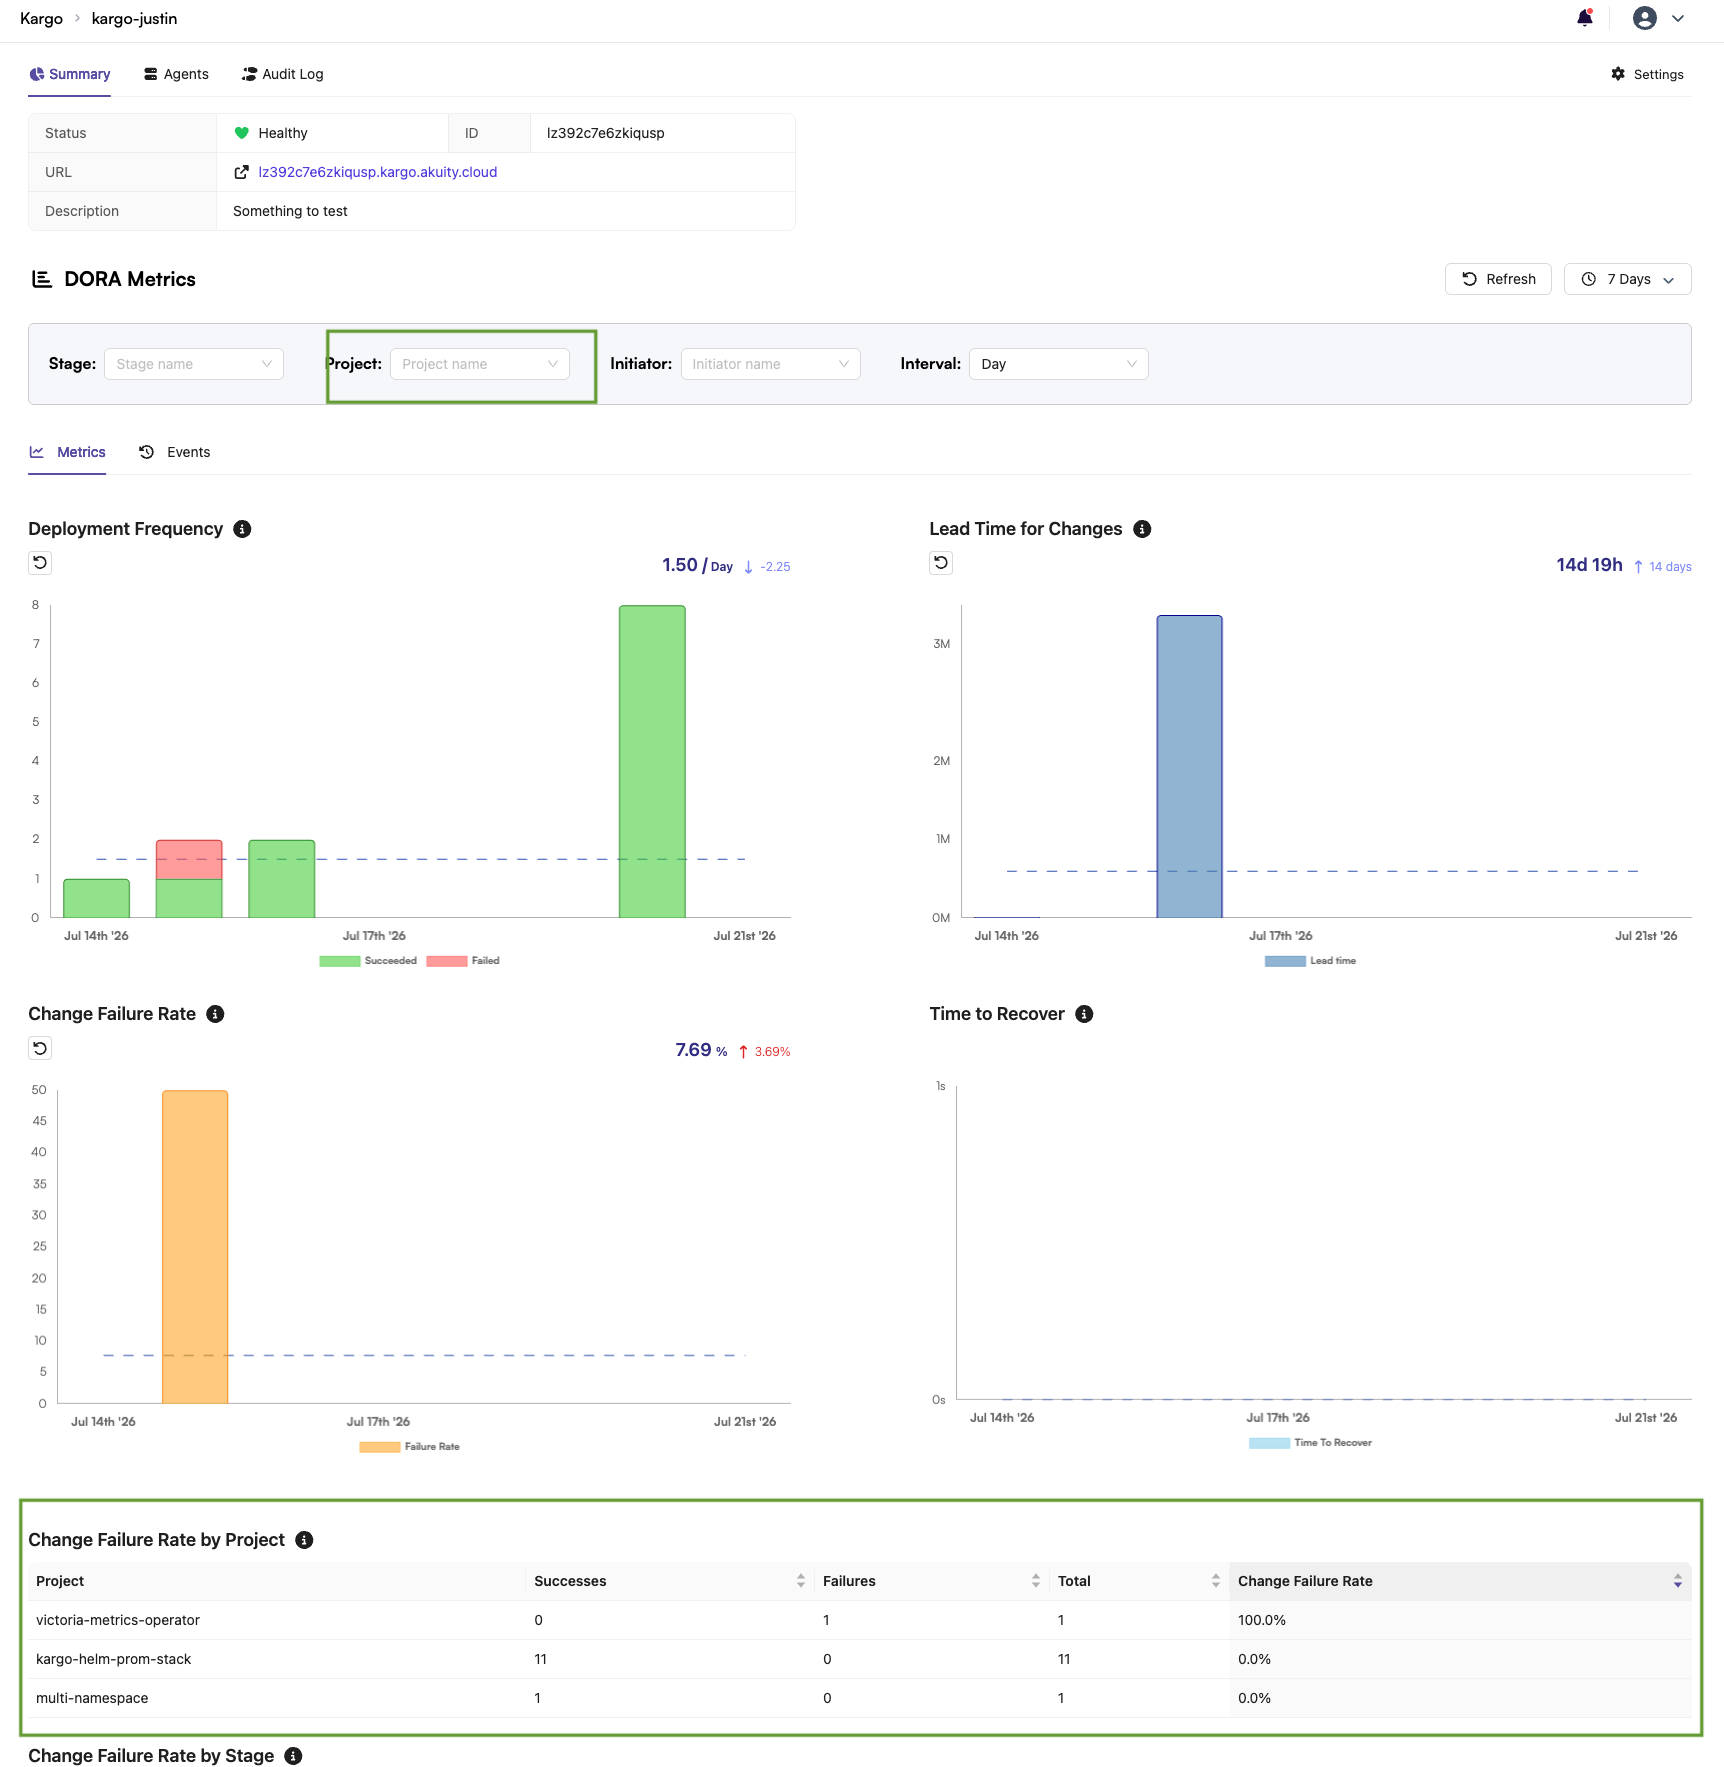Reset the Lead Time for Changes chart
This screenshot has height=1767, width=1724.
coord(941,563)
